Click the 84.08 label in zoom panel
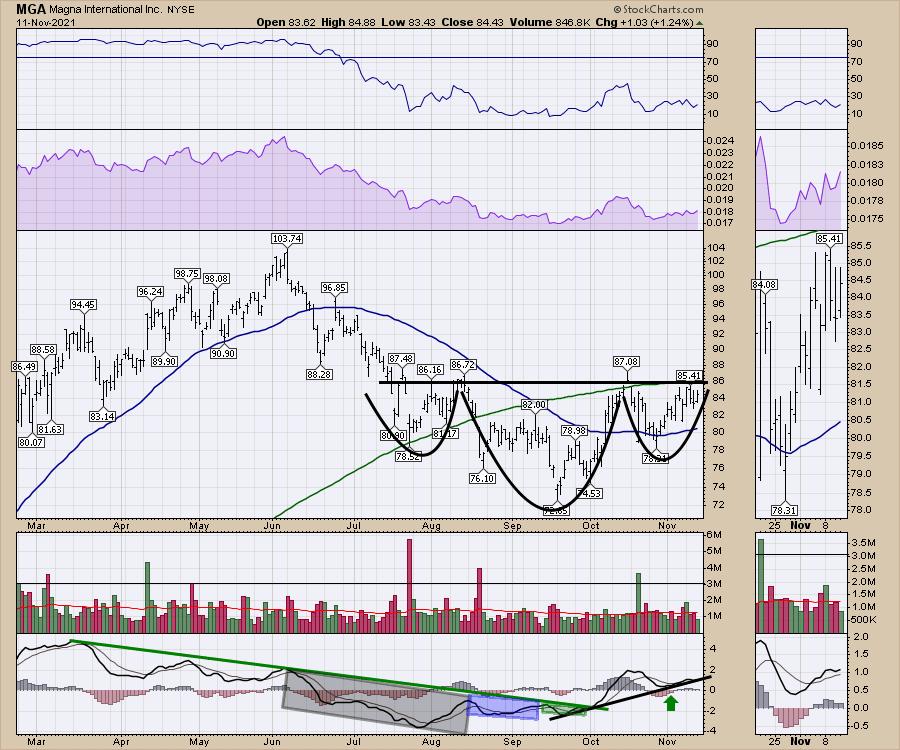This screenshot has height=750, width=900. pyautogui.click(x=763, y=285)
